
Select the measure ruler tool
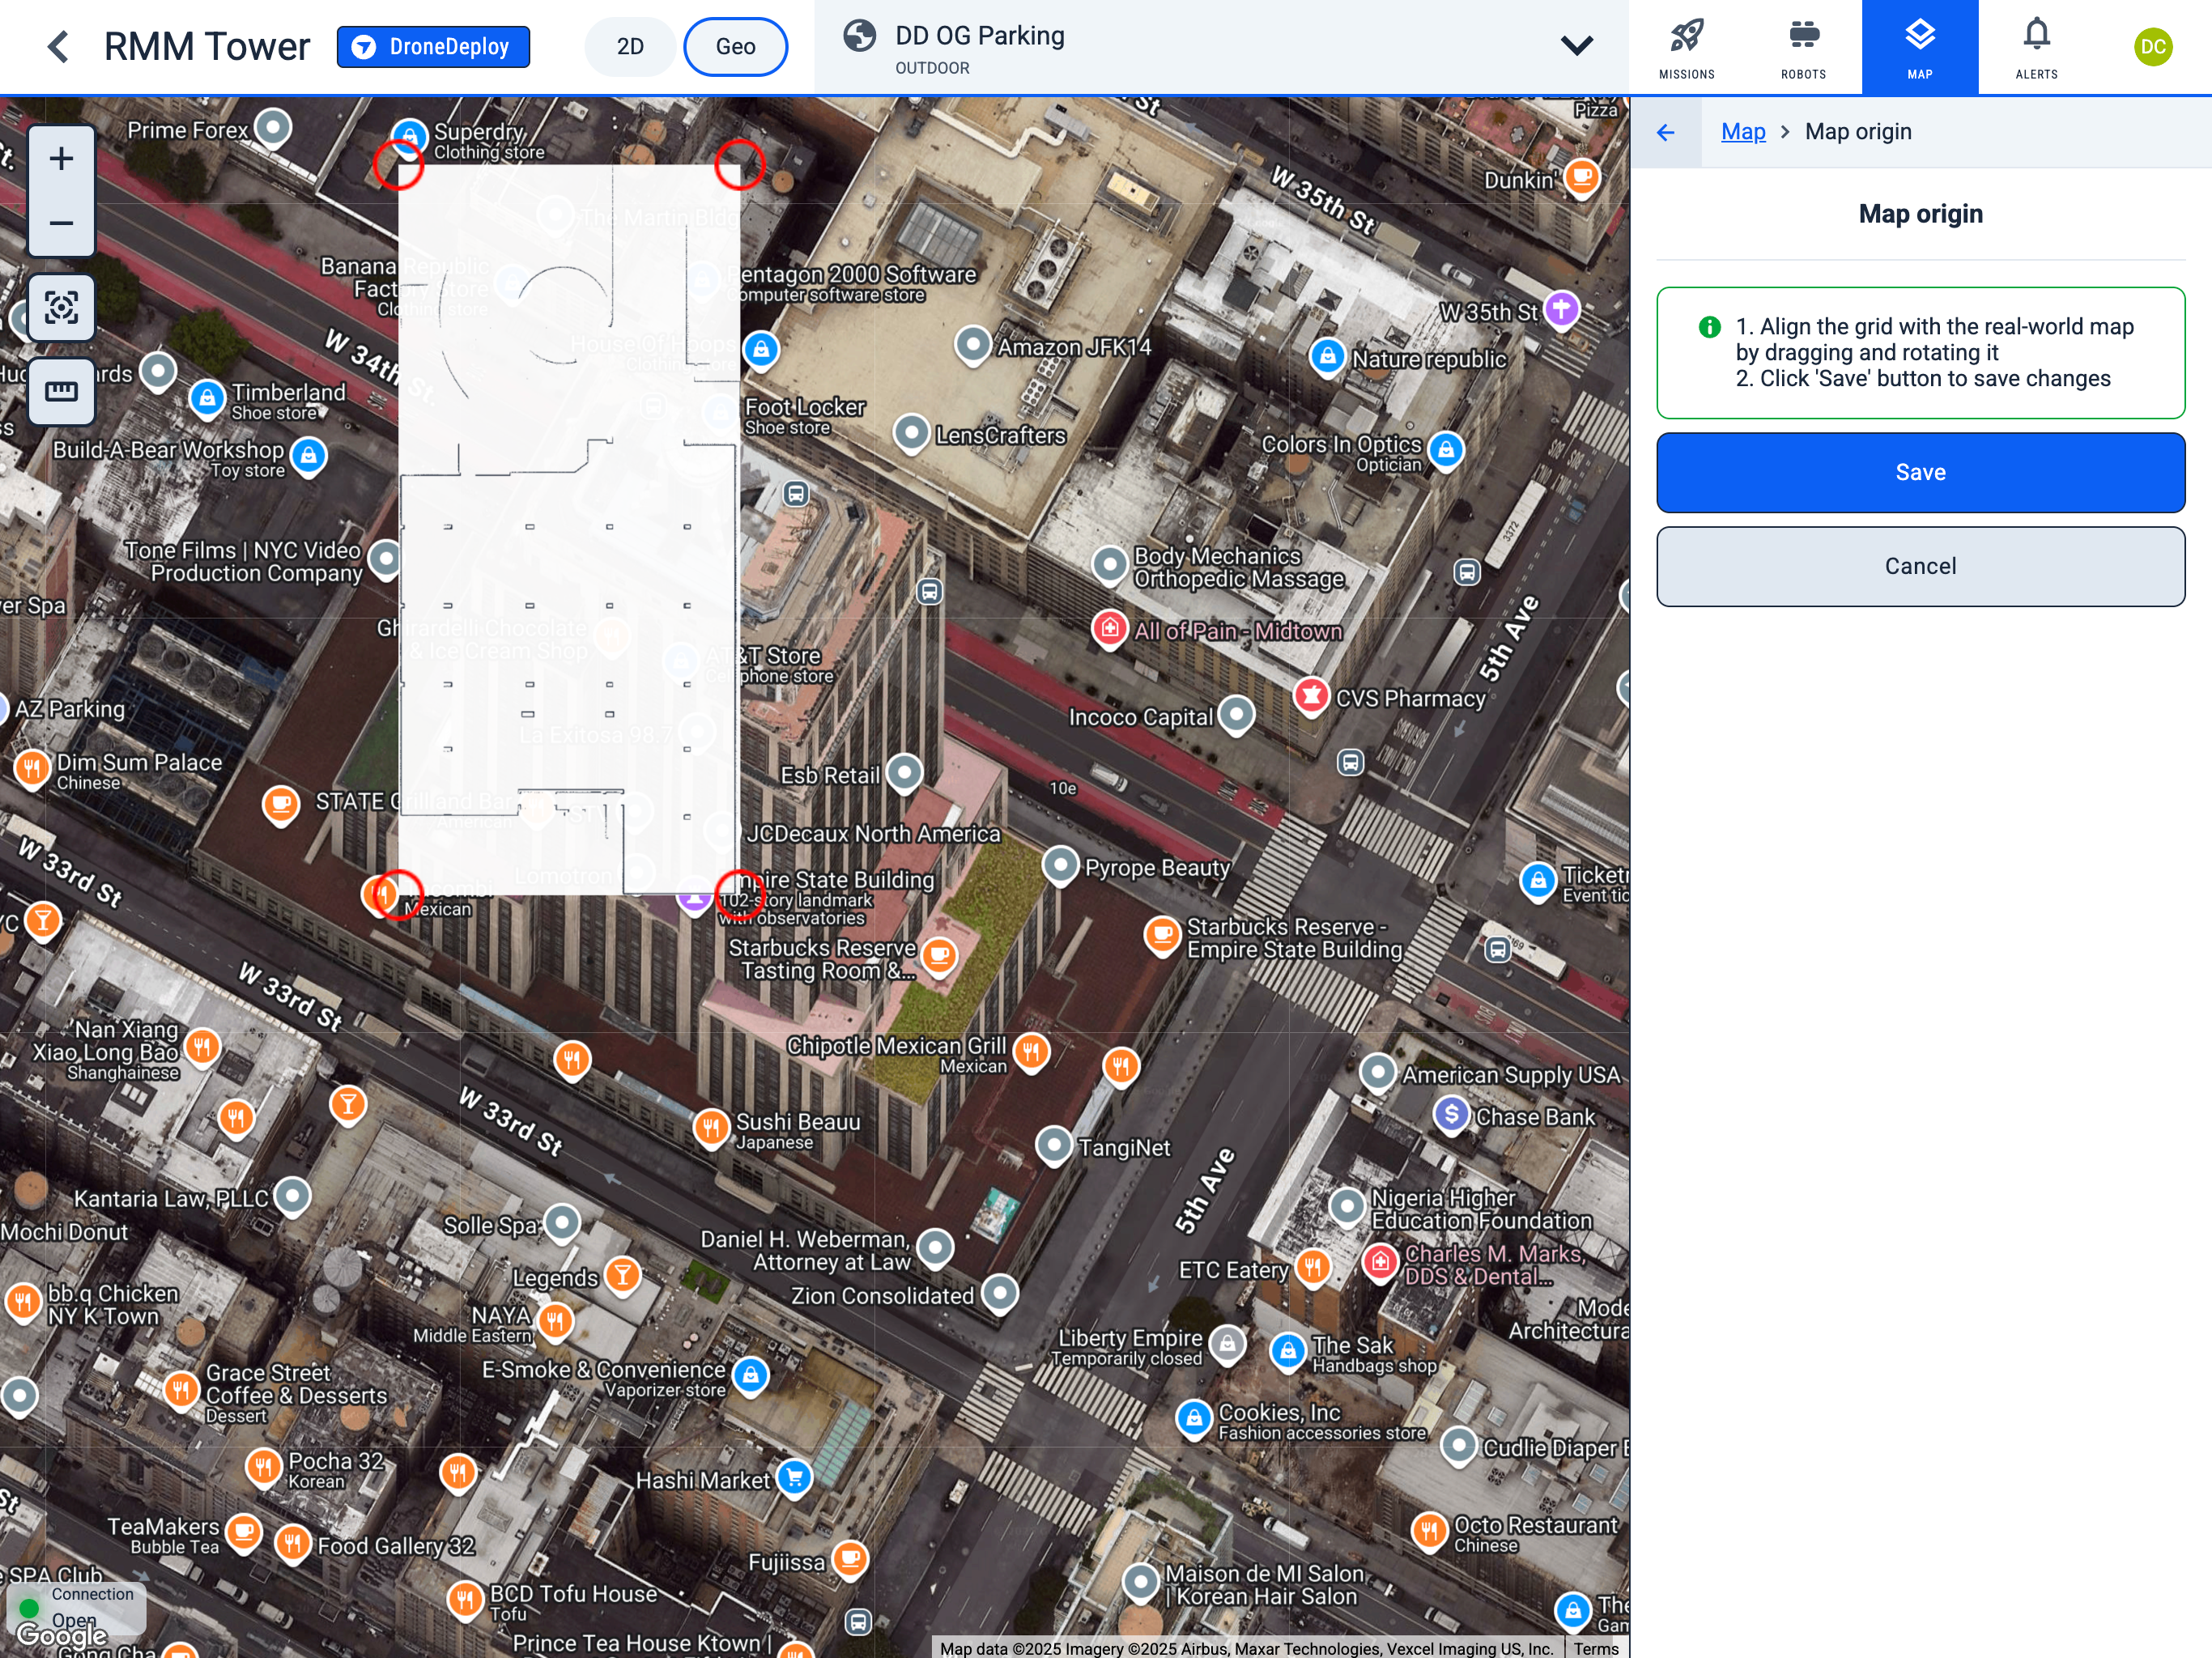(x=62, y=391)
